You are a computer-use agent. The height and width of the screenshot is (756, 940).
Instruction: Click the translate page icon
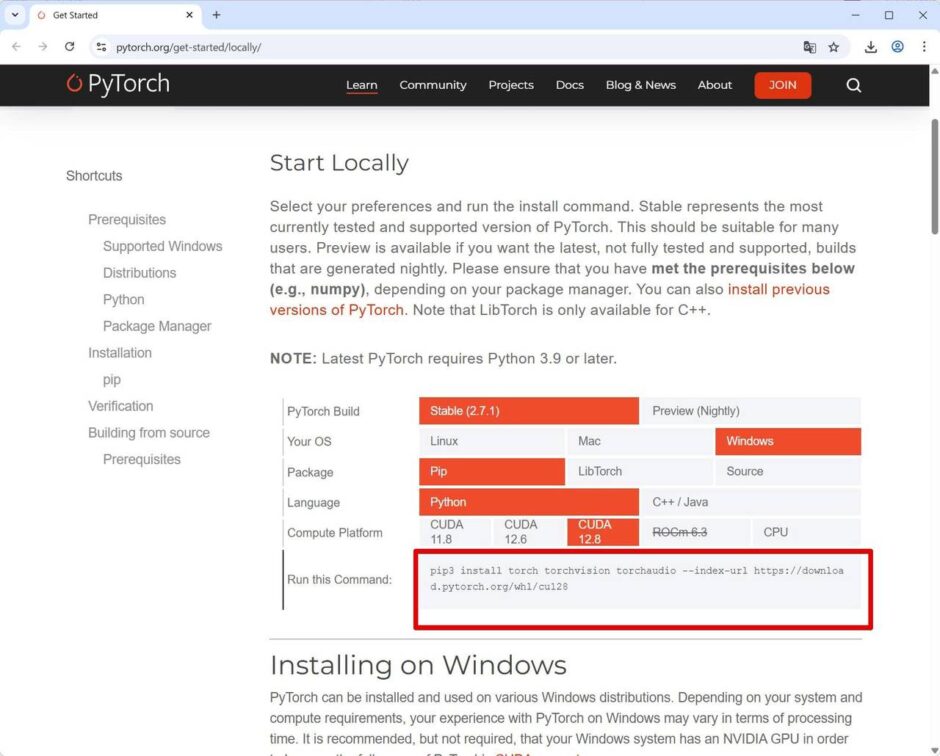809,47
